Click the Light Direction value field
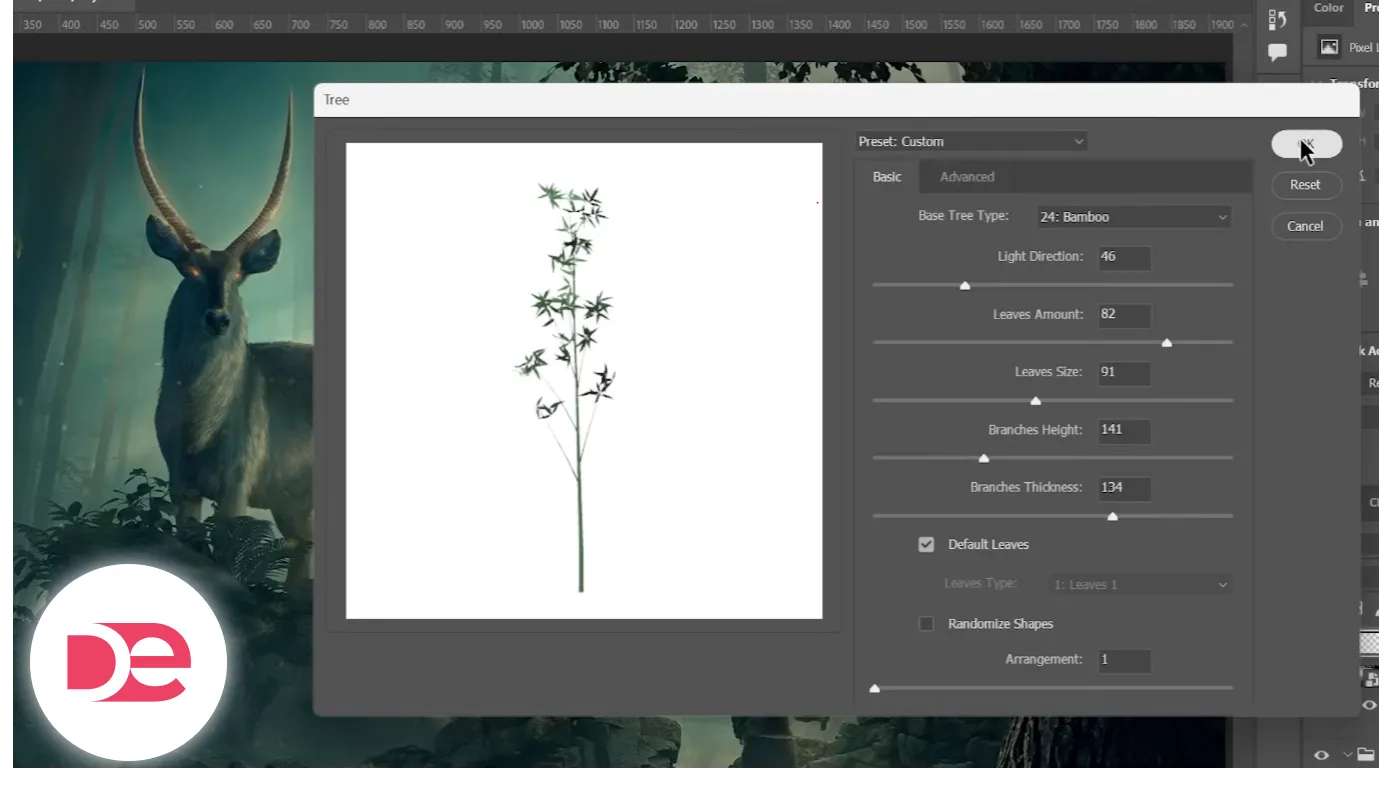Viewport: 1379px width, 791px height. pos(1124,257)
